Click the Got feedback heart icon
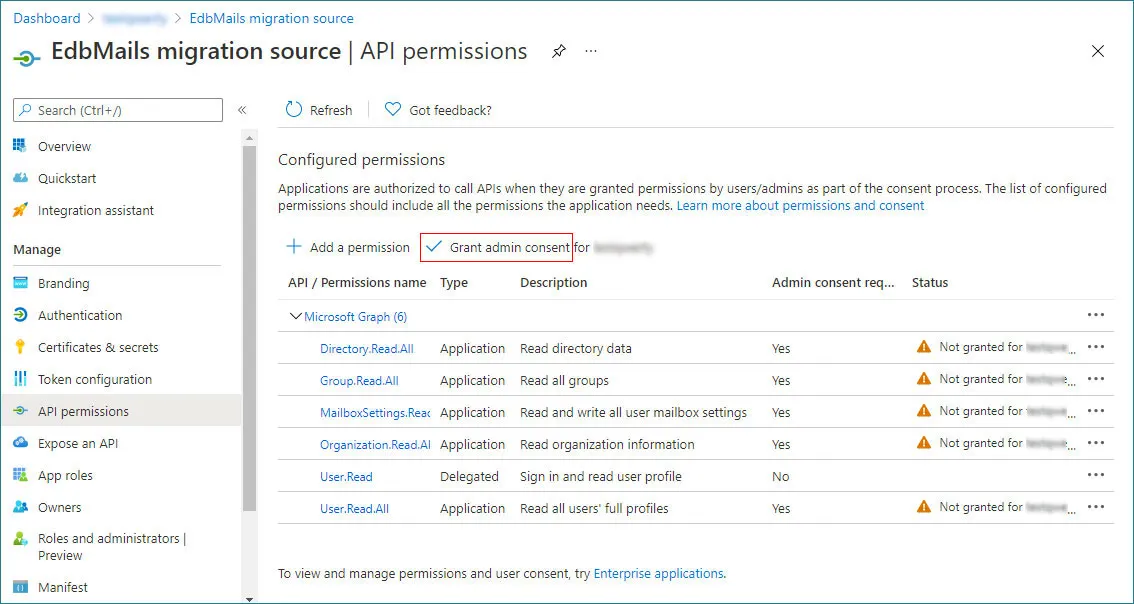The height and width of the screenshot is (604, 1134). pyautogui.click(x=392, y=109)
